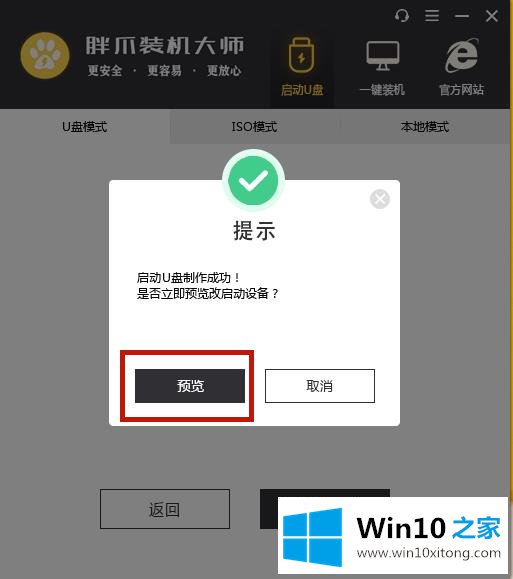Click the green success checkmark badge
513x579 pixels.
(x=253, y=181)
